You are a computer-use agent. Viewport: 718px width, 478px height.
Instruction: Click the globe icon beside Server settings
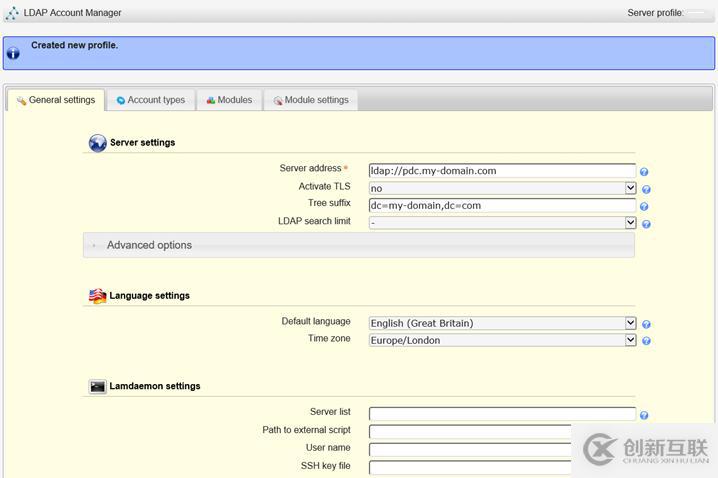point(98,143)
